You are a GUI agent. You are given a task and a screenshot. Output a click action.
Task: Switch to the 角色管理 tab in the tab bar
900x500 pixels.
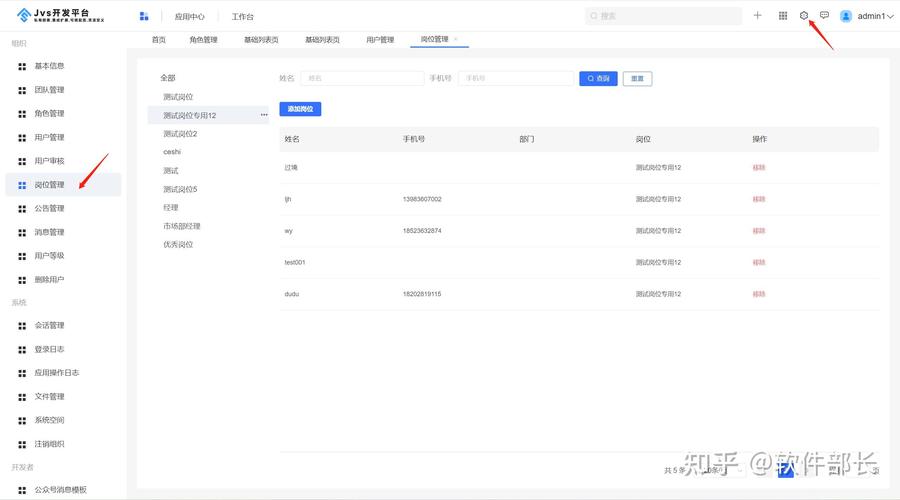[x=203, y=40]
